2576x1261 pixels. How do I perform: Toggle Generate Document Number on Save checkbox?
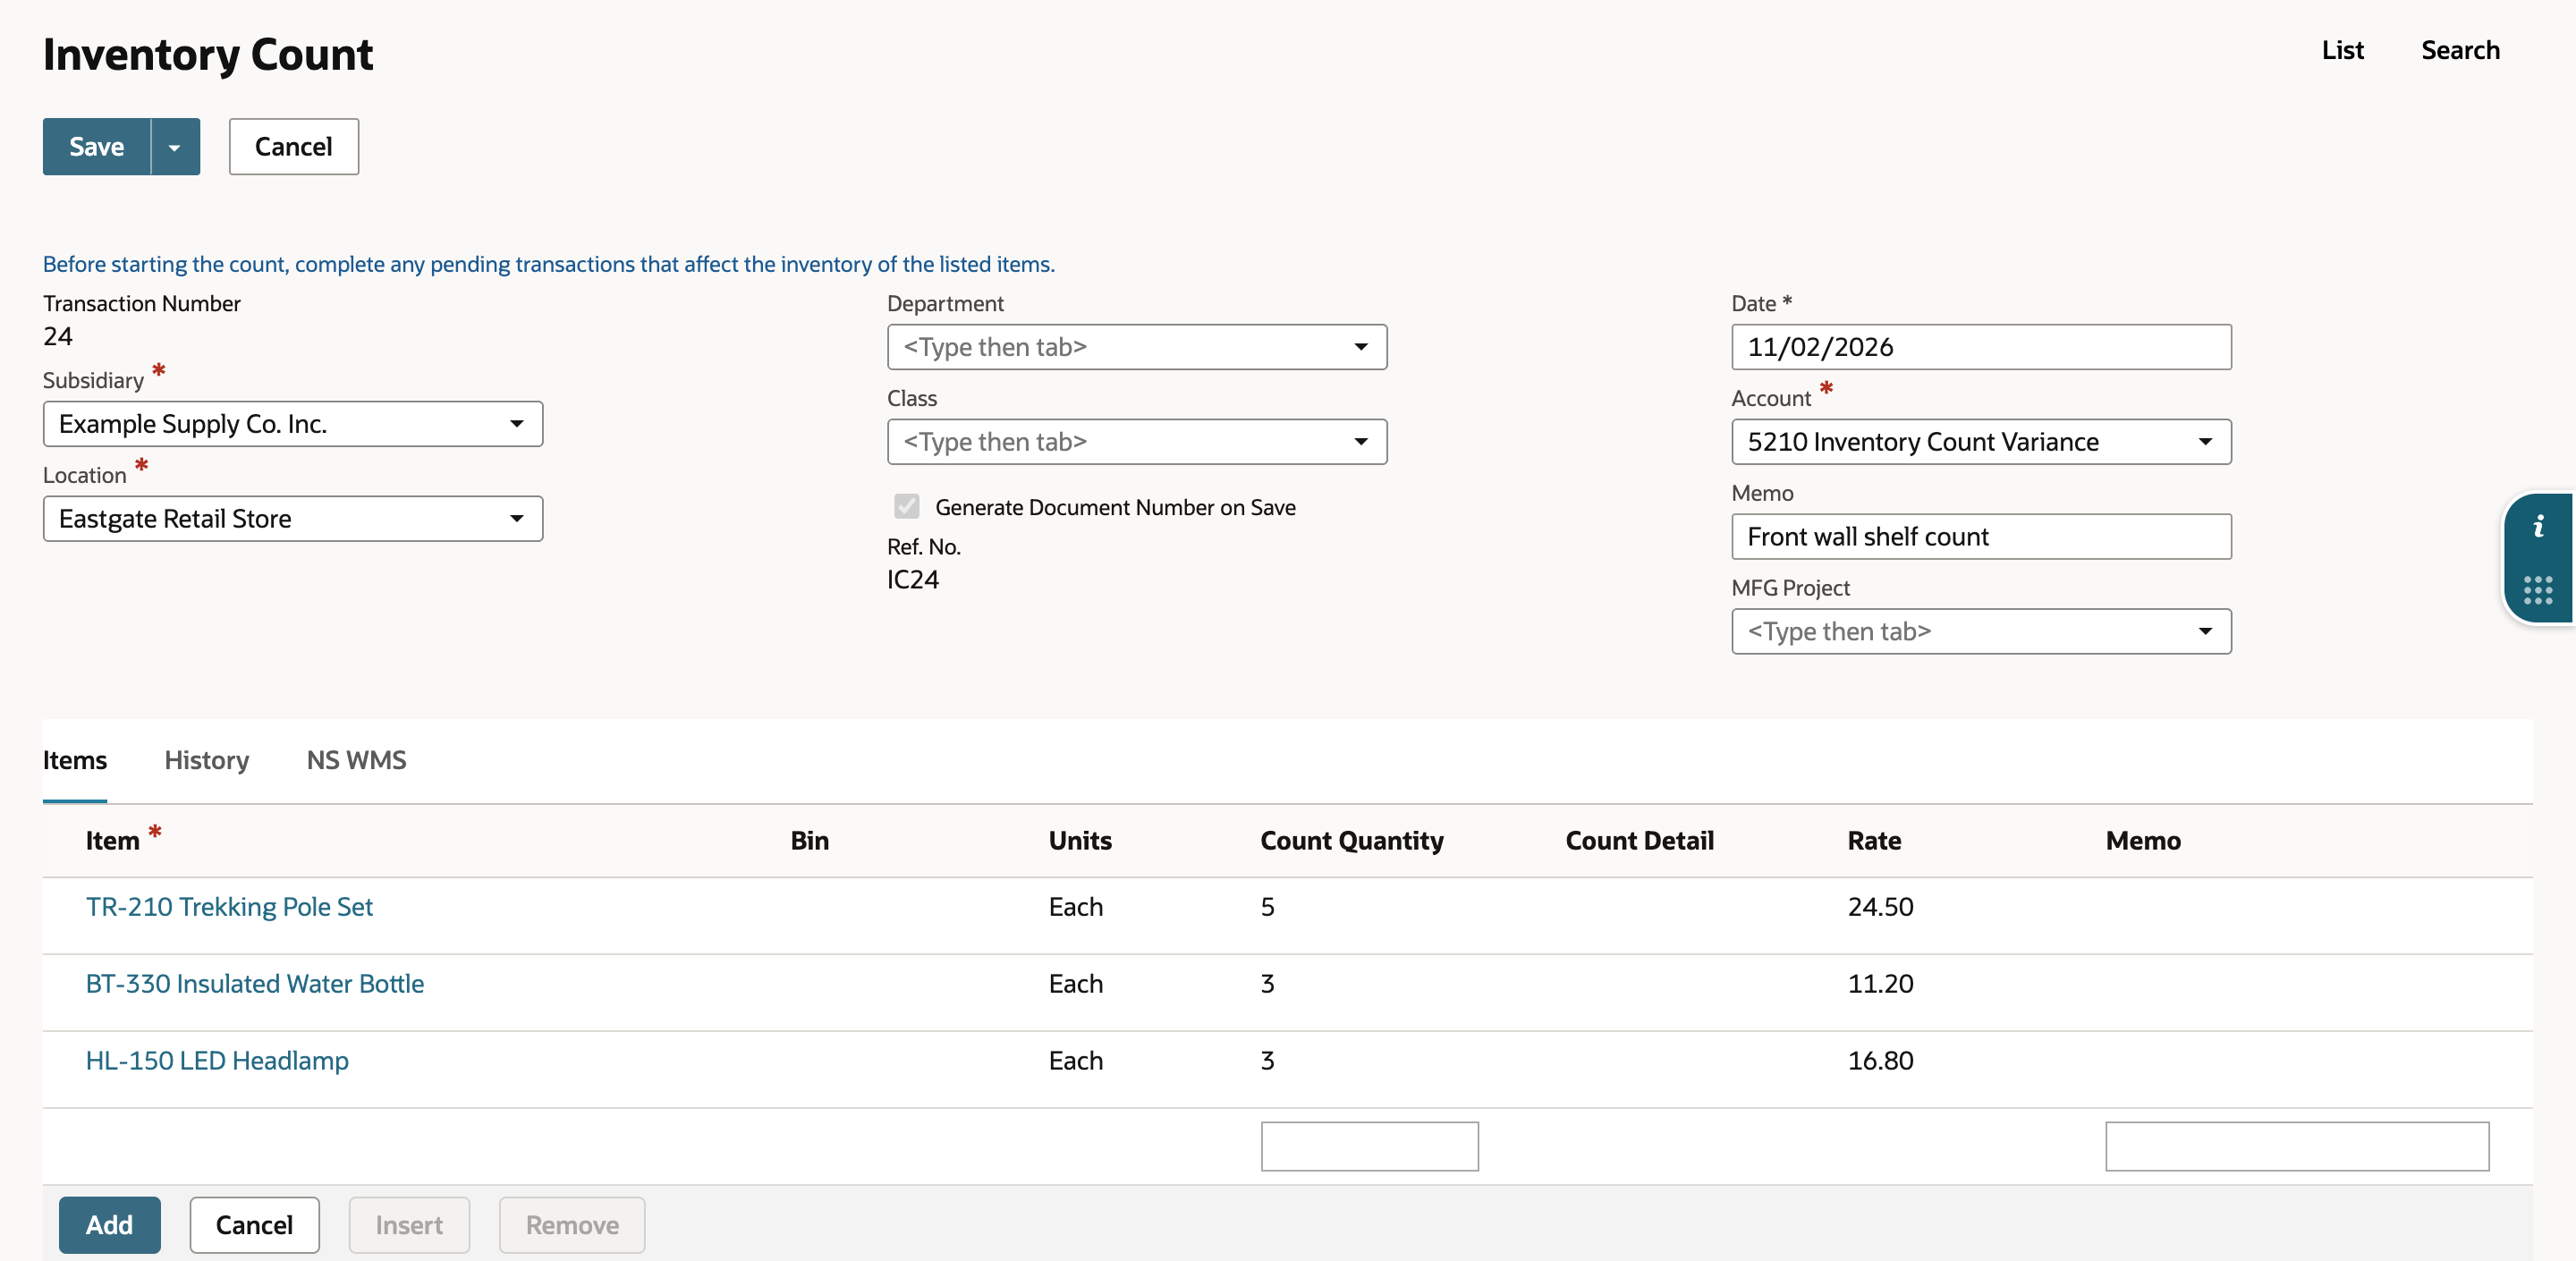click(x=907, y=507)
